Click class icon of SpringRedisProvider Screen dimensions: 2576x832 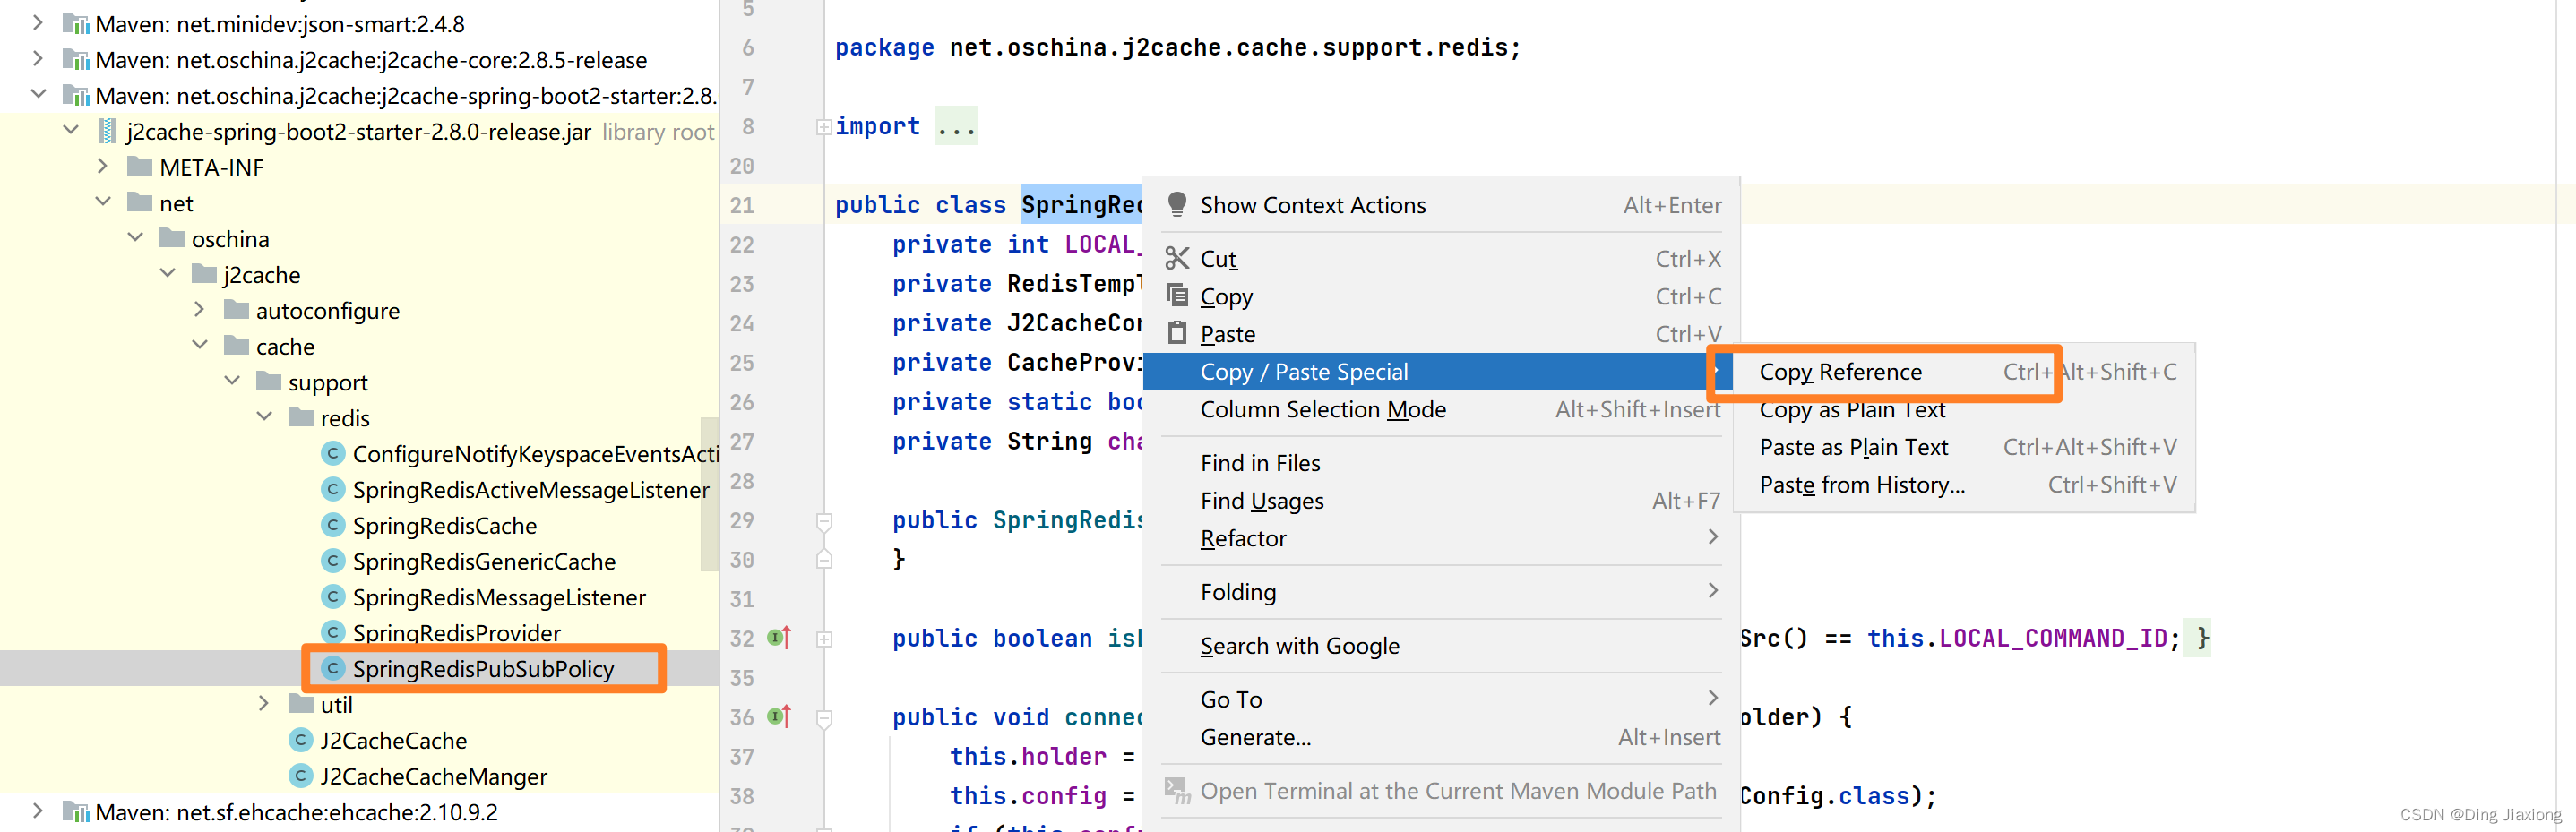tap(333, 632)
